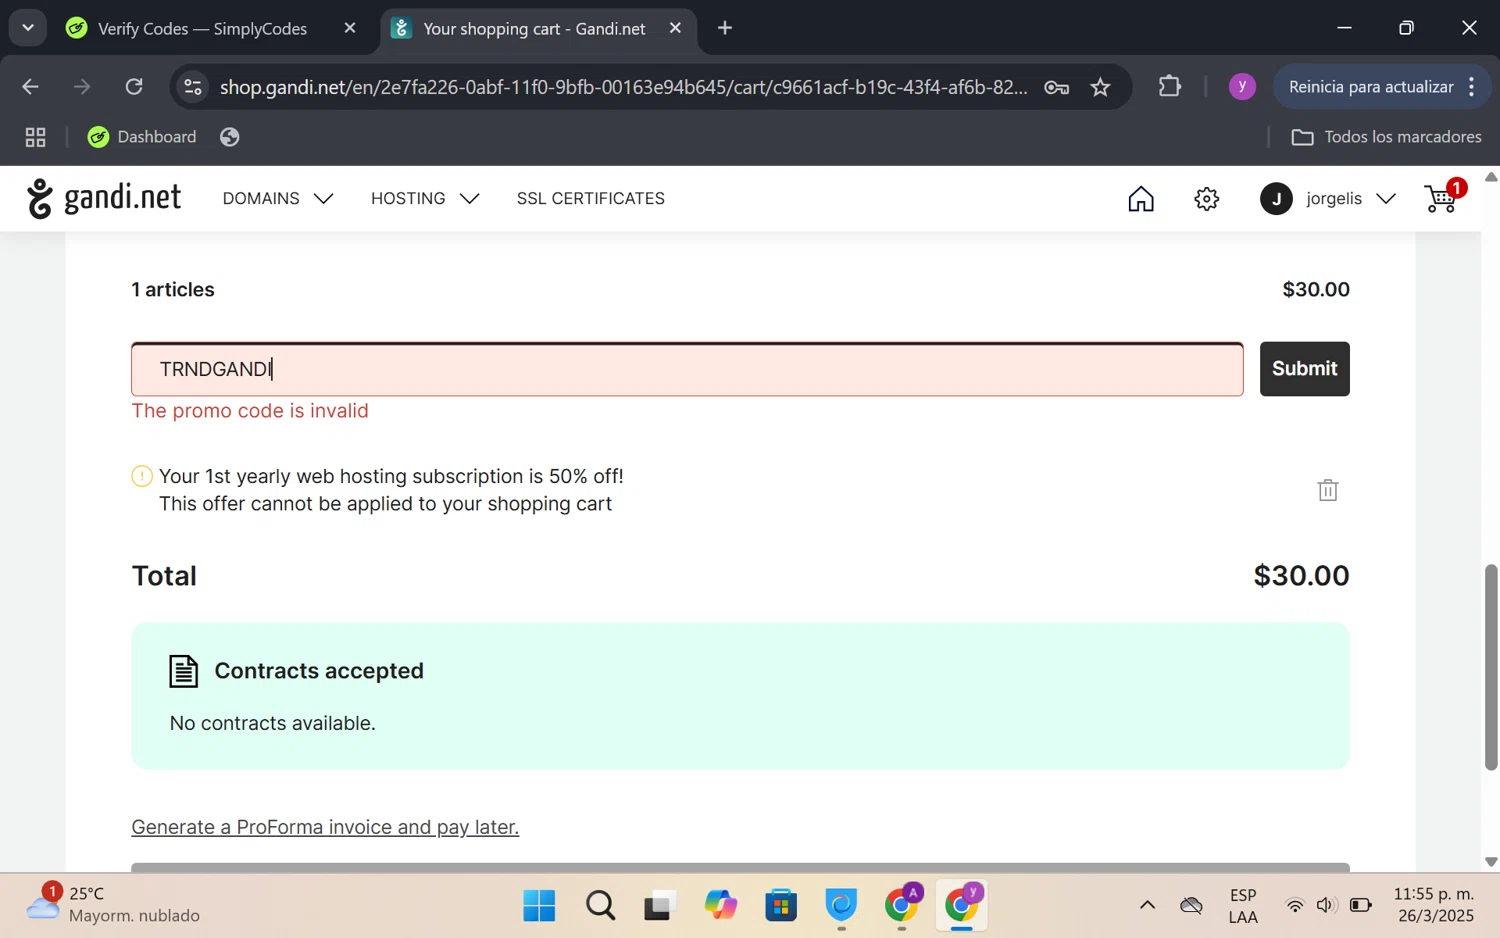Close the Gandi shopping cart tab
Viewport: 1500px width, 938px height.
click(x=675, y=28)
